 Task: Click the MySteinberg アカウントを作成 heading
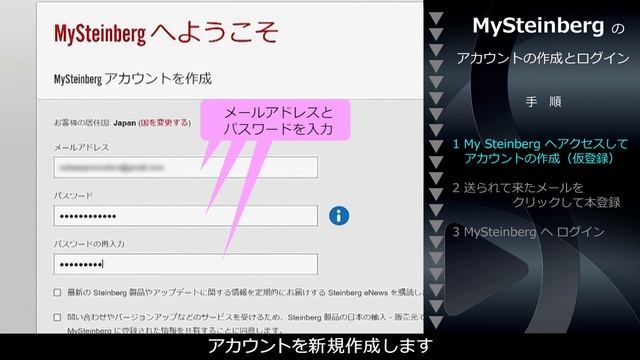pyautogui.click(x=133, y=78)
